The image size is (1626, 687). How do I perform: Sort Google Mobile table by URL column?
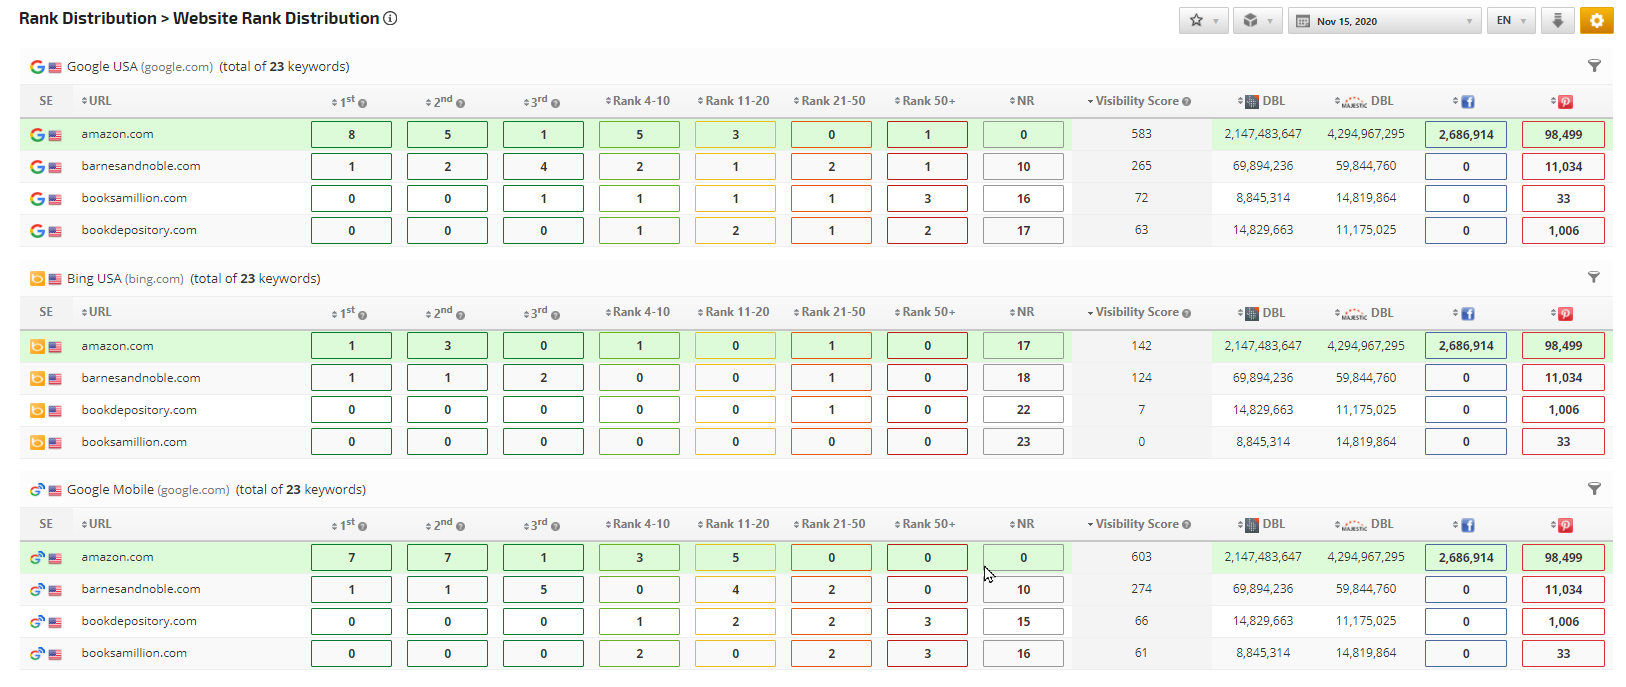(99, 524)
